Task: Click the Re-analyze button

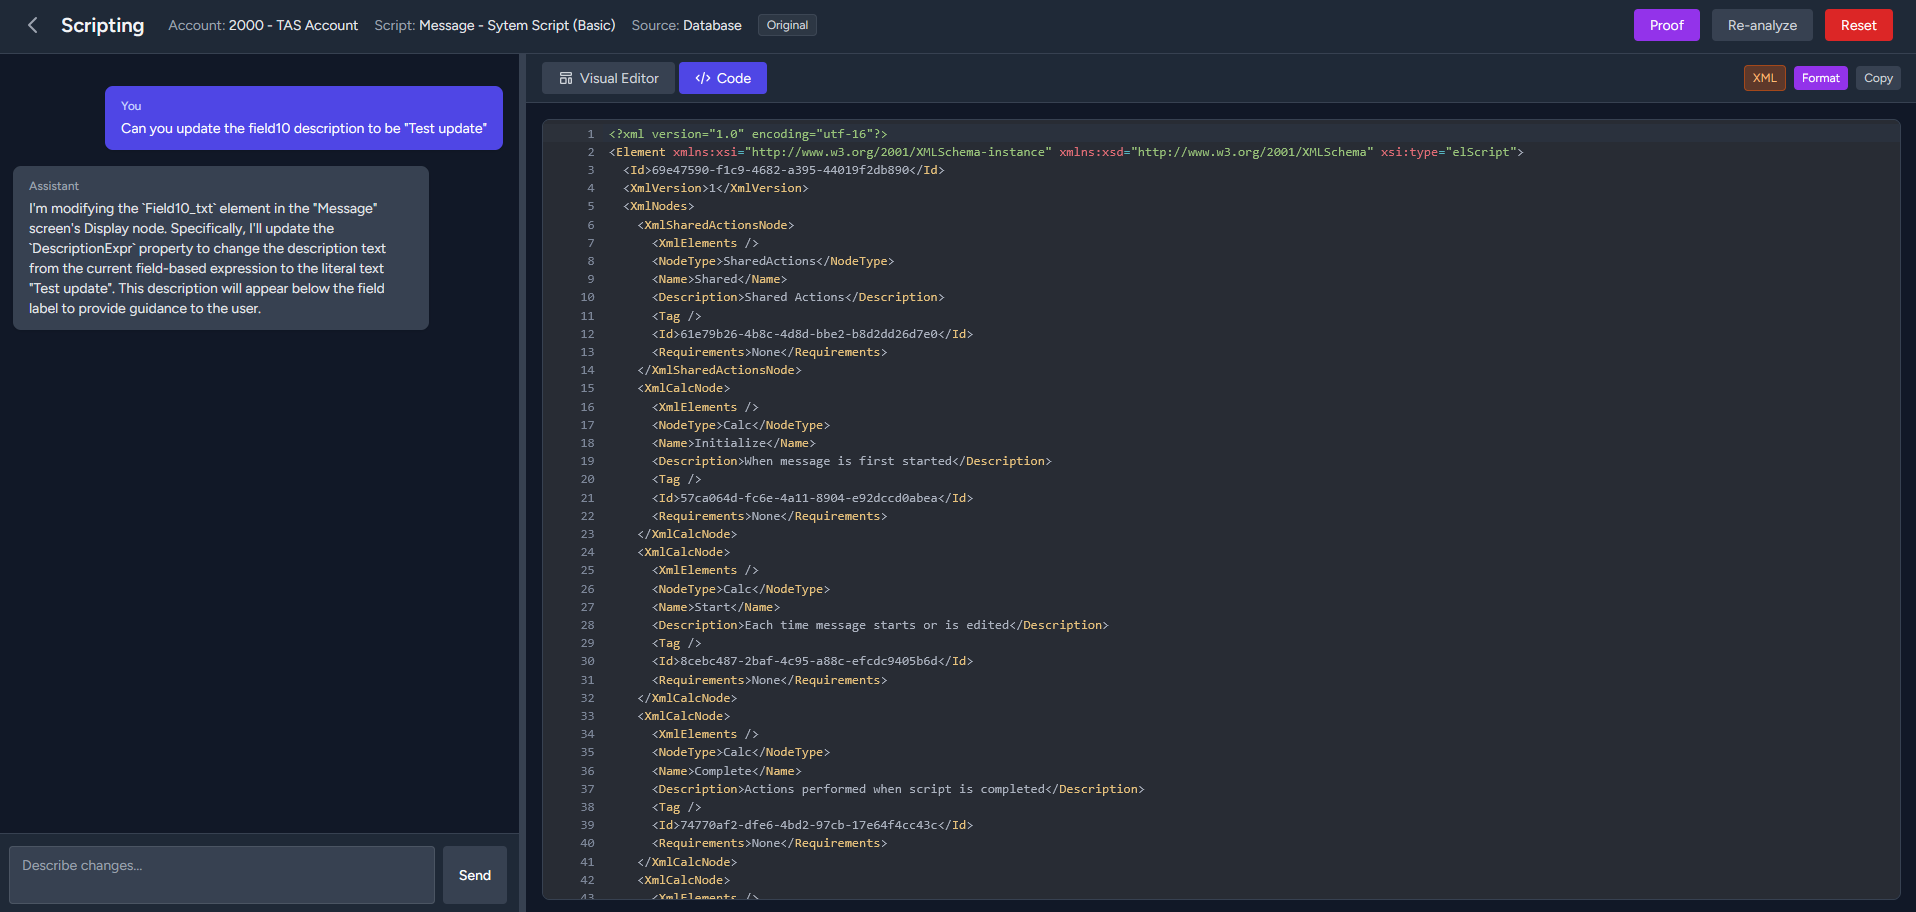Action: click(1761, 25)
